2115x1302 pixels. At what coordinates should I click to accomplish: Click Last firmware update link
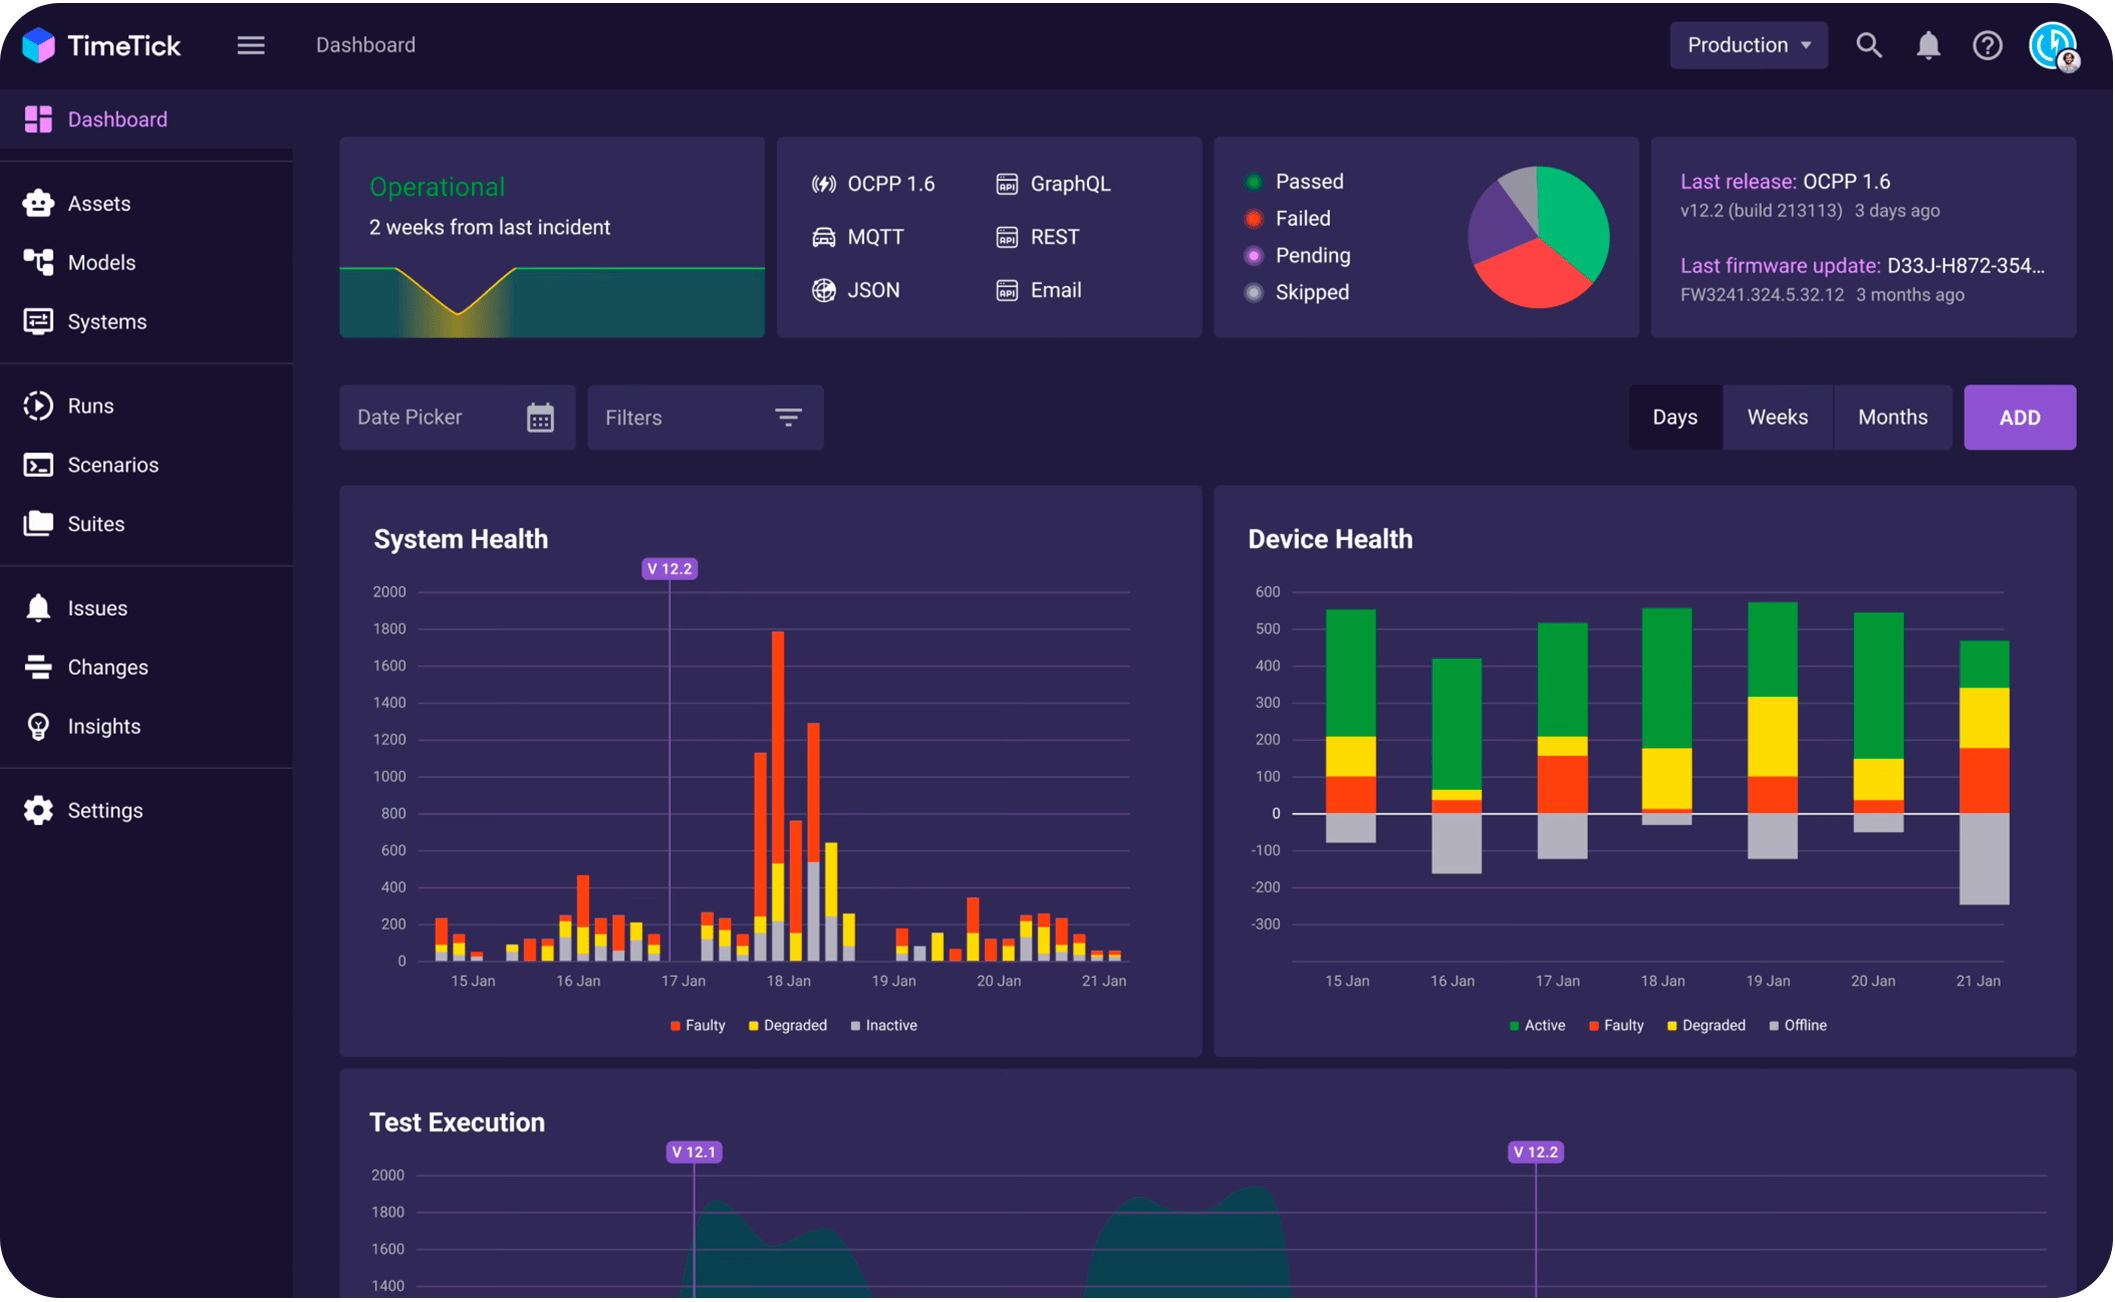pos(1781,265)
